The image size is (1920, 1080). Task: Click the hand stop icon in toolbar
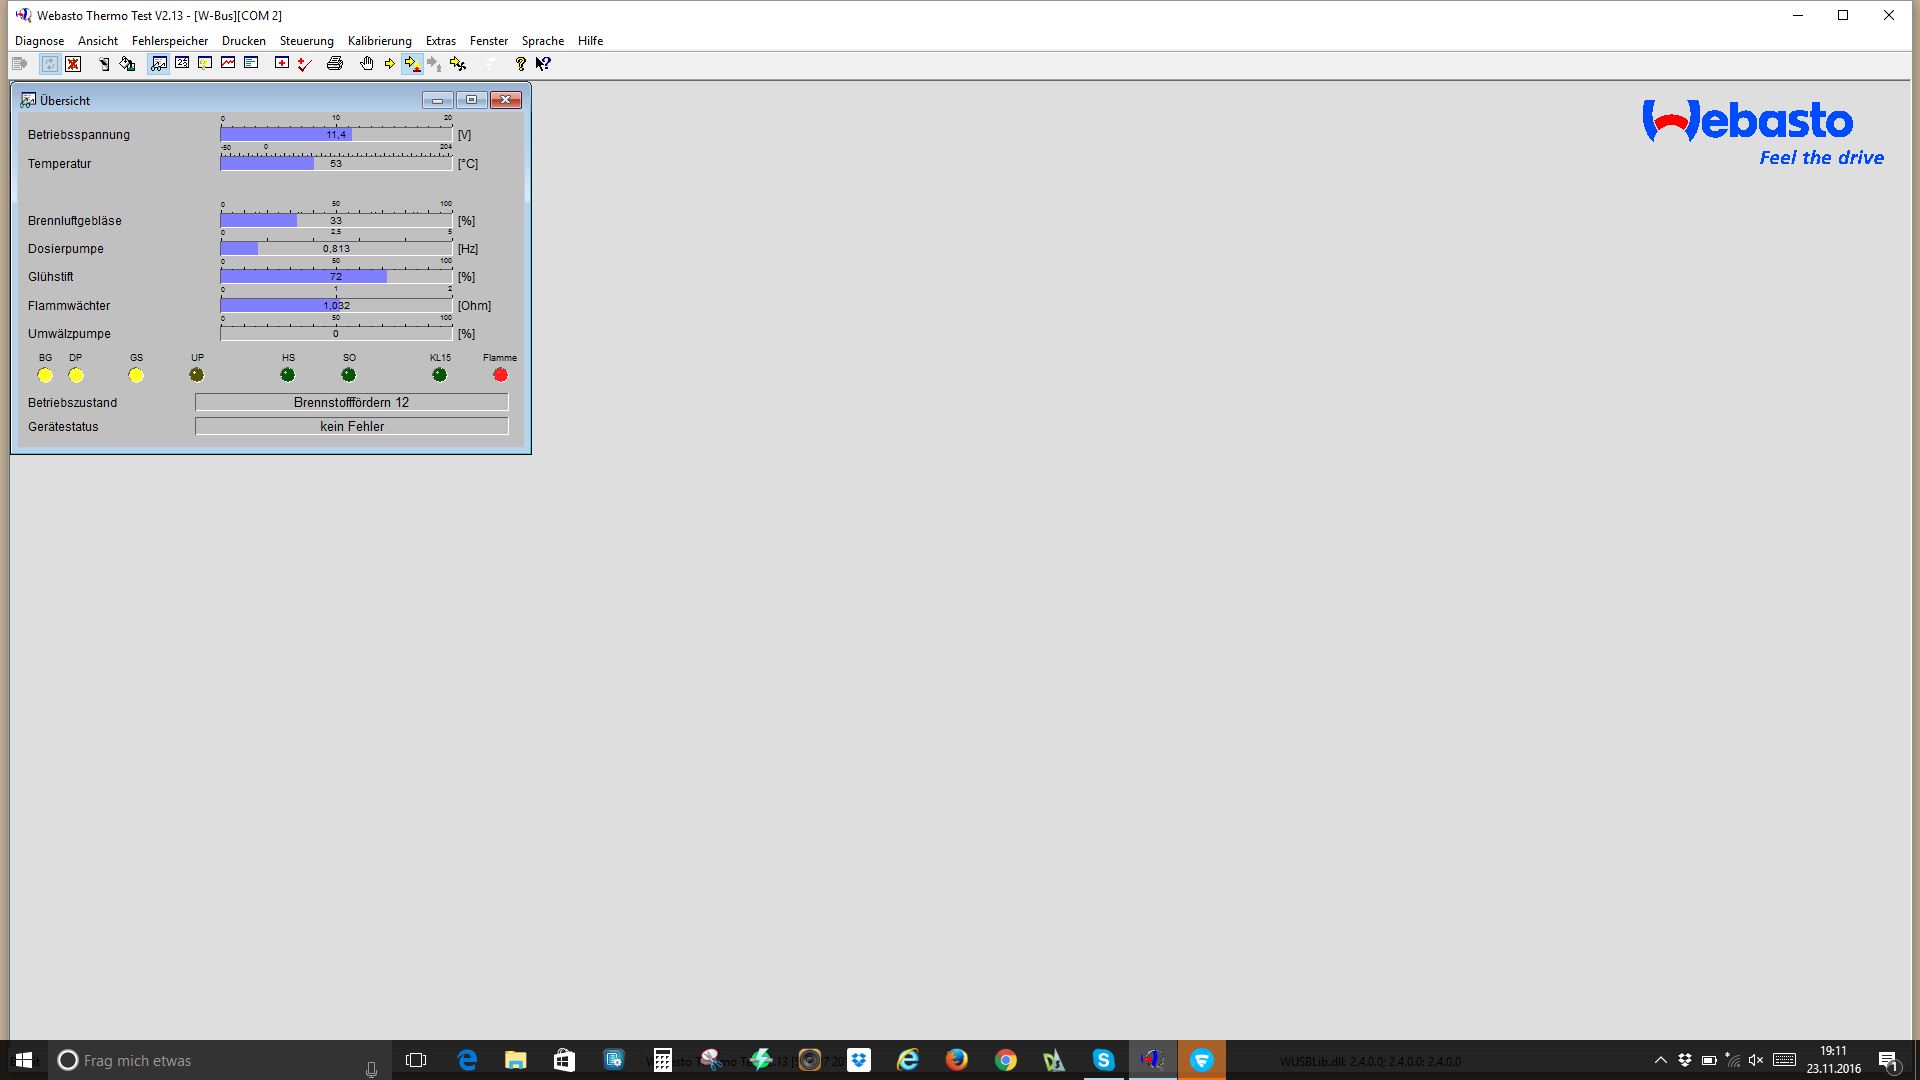click(366, 64)
